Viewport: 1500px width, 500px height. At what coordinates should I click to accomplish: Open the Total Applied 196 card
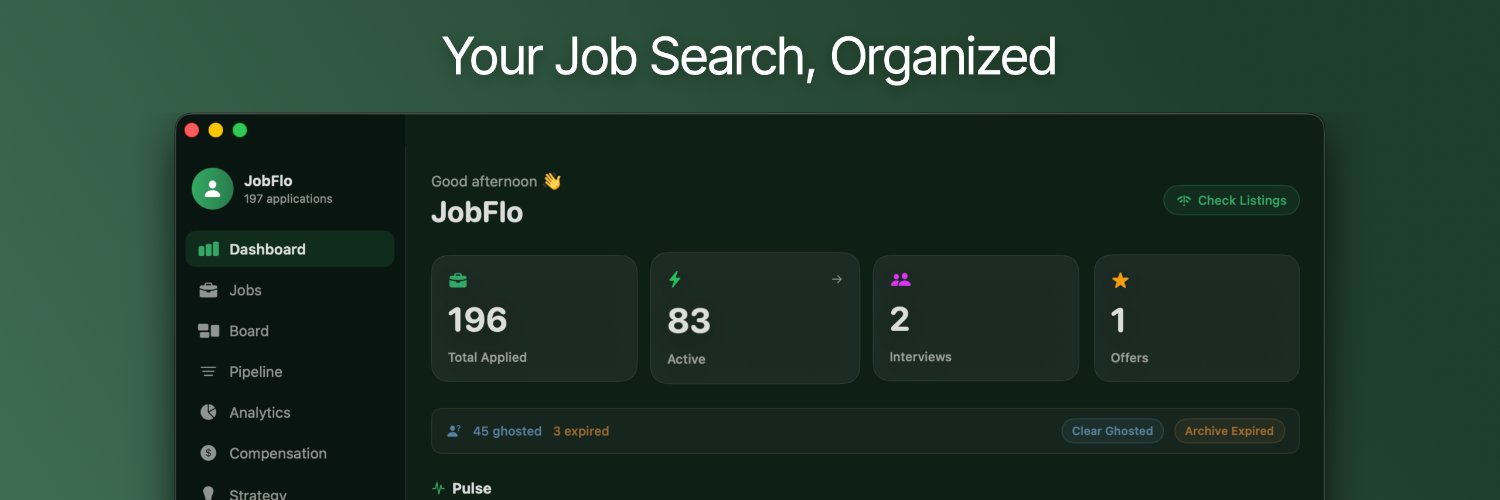[x=534, y=318]
